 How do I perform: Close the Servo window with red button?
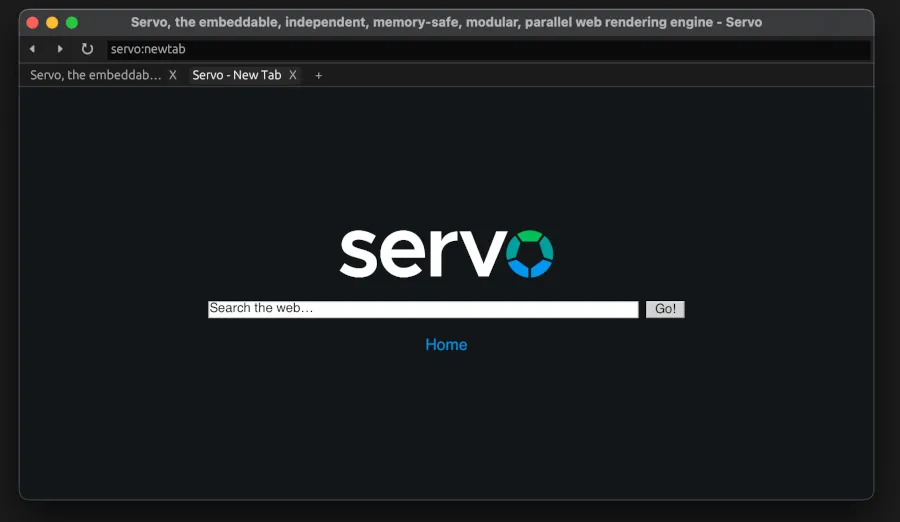pyautogui.click(x=32, y=22)
